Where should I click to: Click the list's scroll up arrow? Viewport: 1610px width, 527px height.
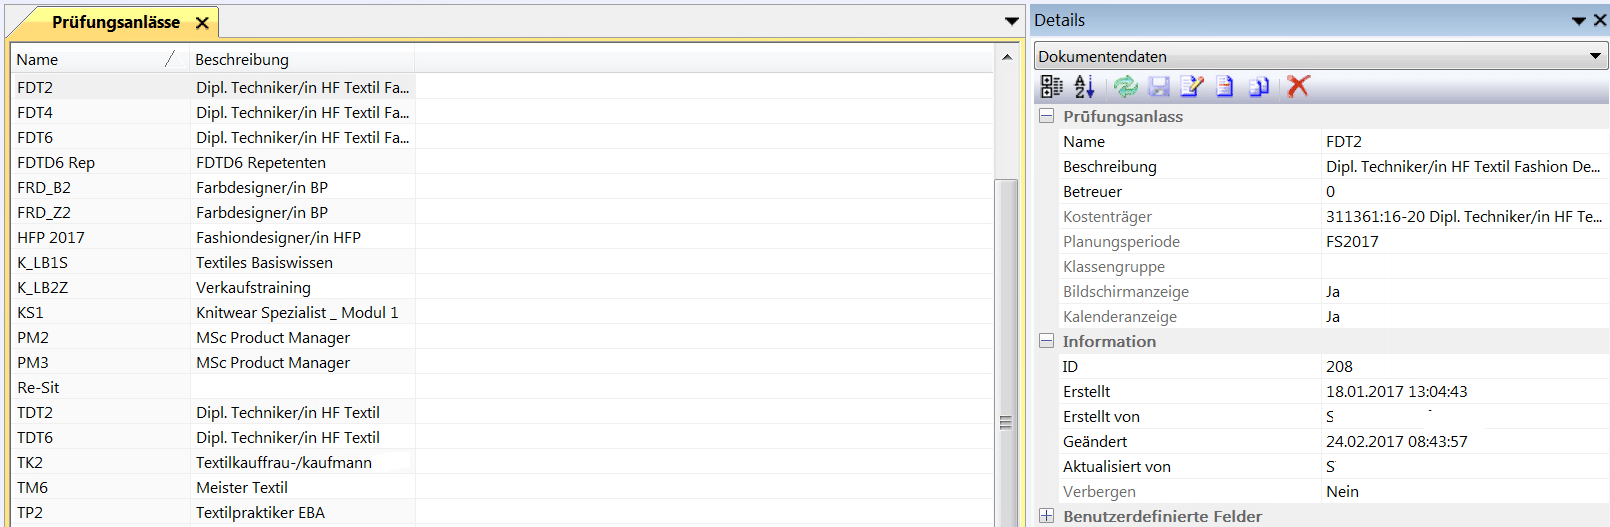(1007, 57)
